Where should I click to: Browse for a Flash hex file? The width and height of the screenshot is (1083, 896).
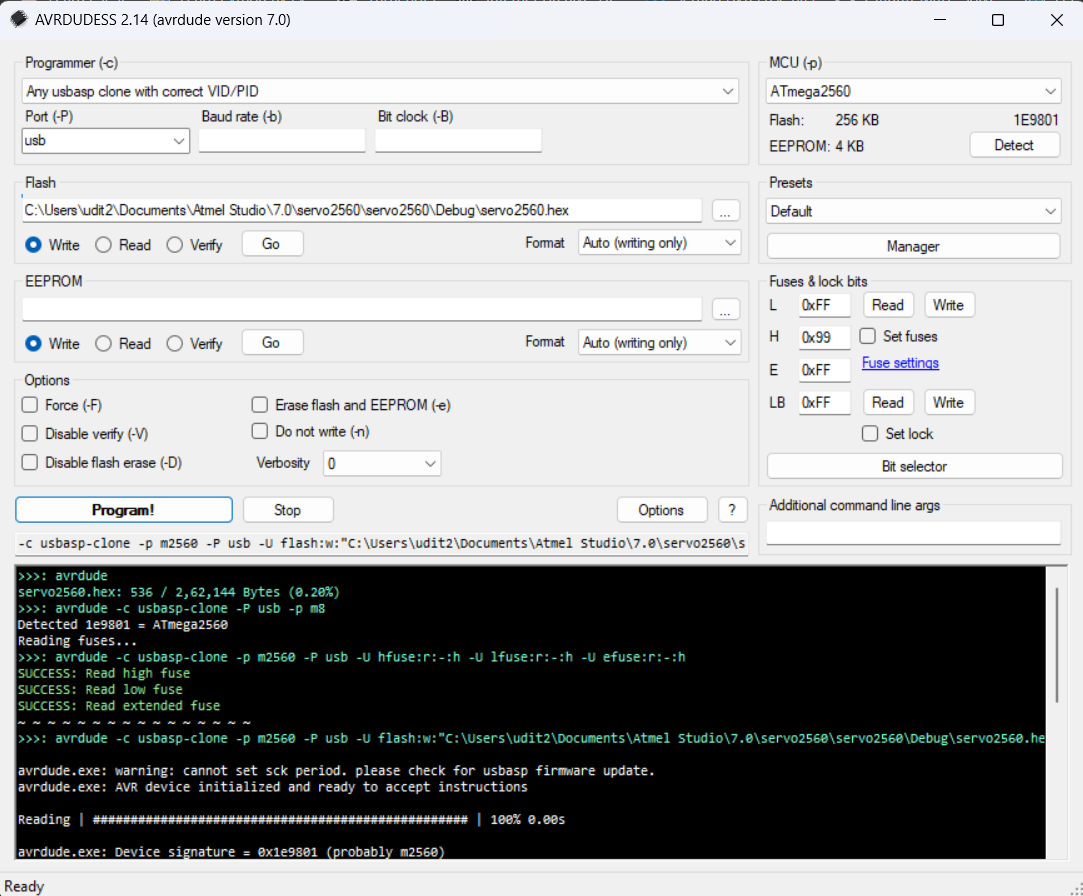click(725, 210)
